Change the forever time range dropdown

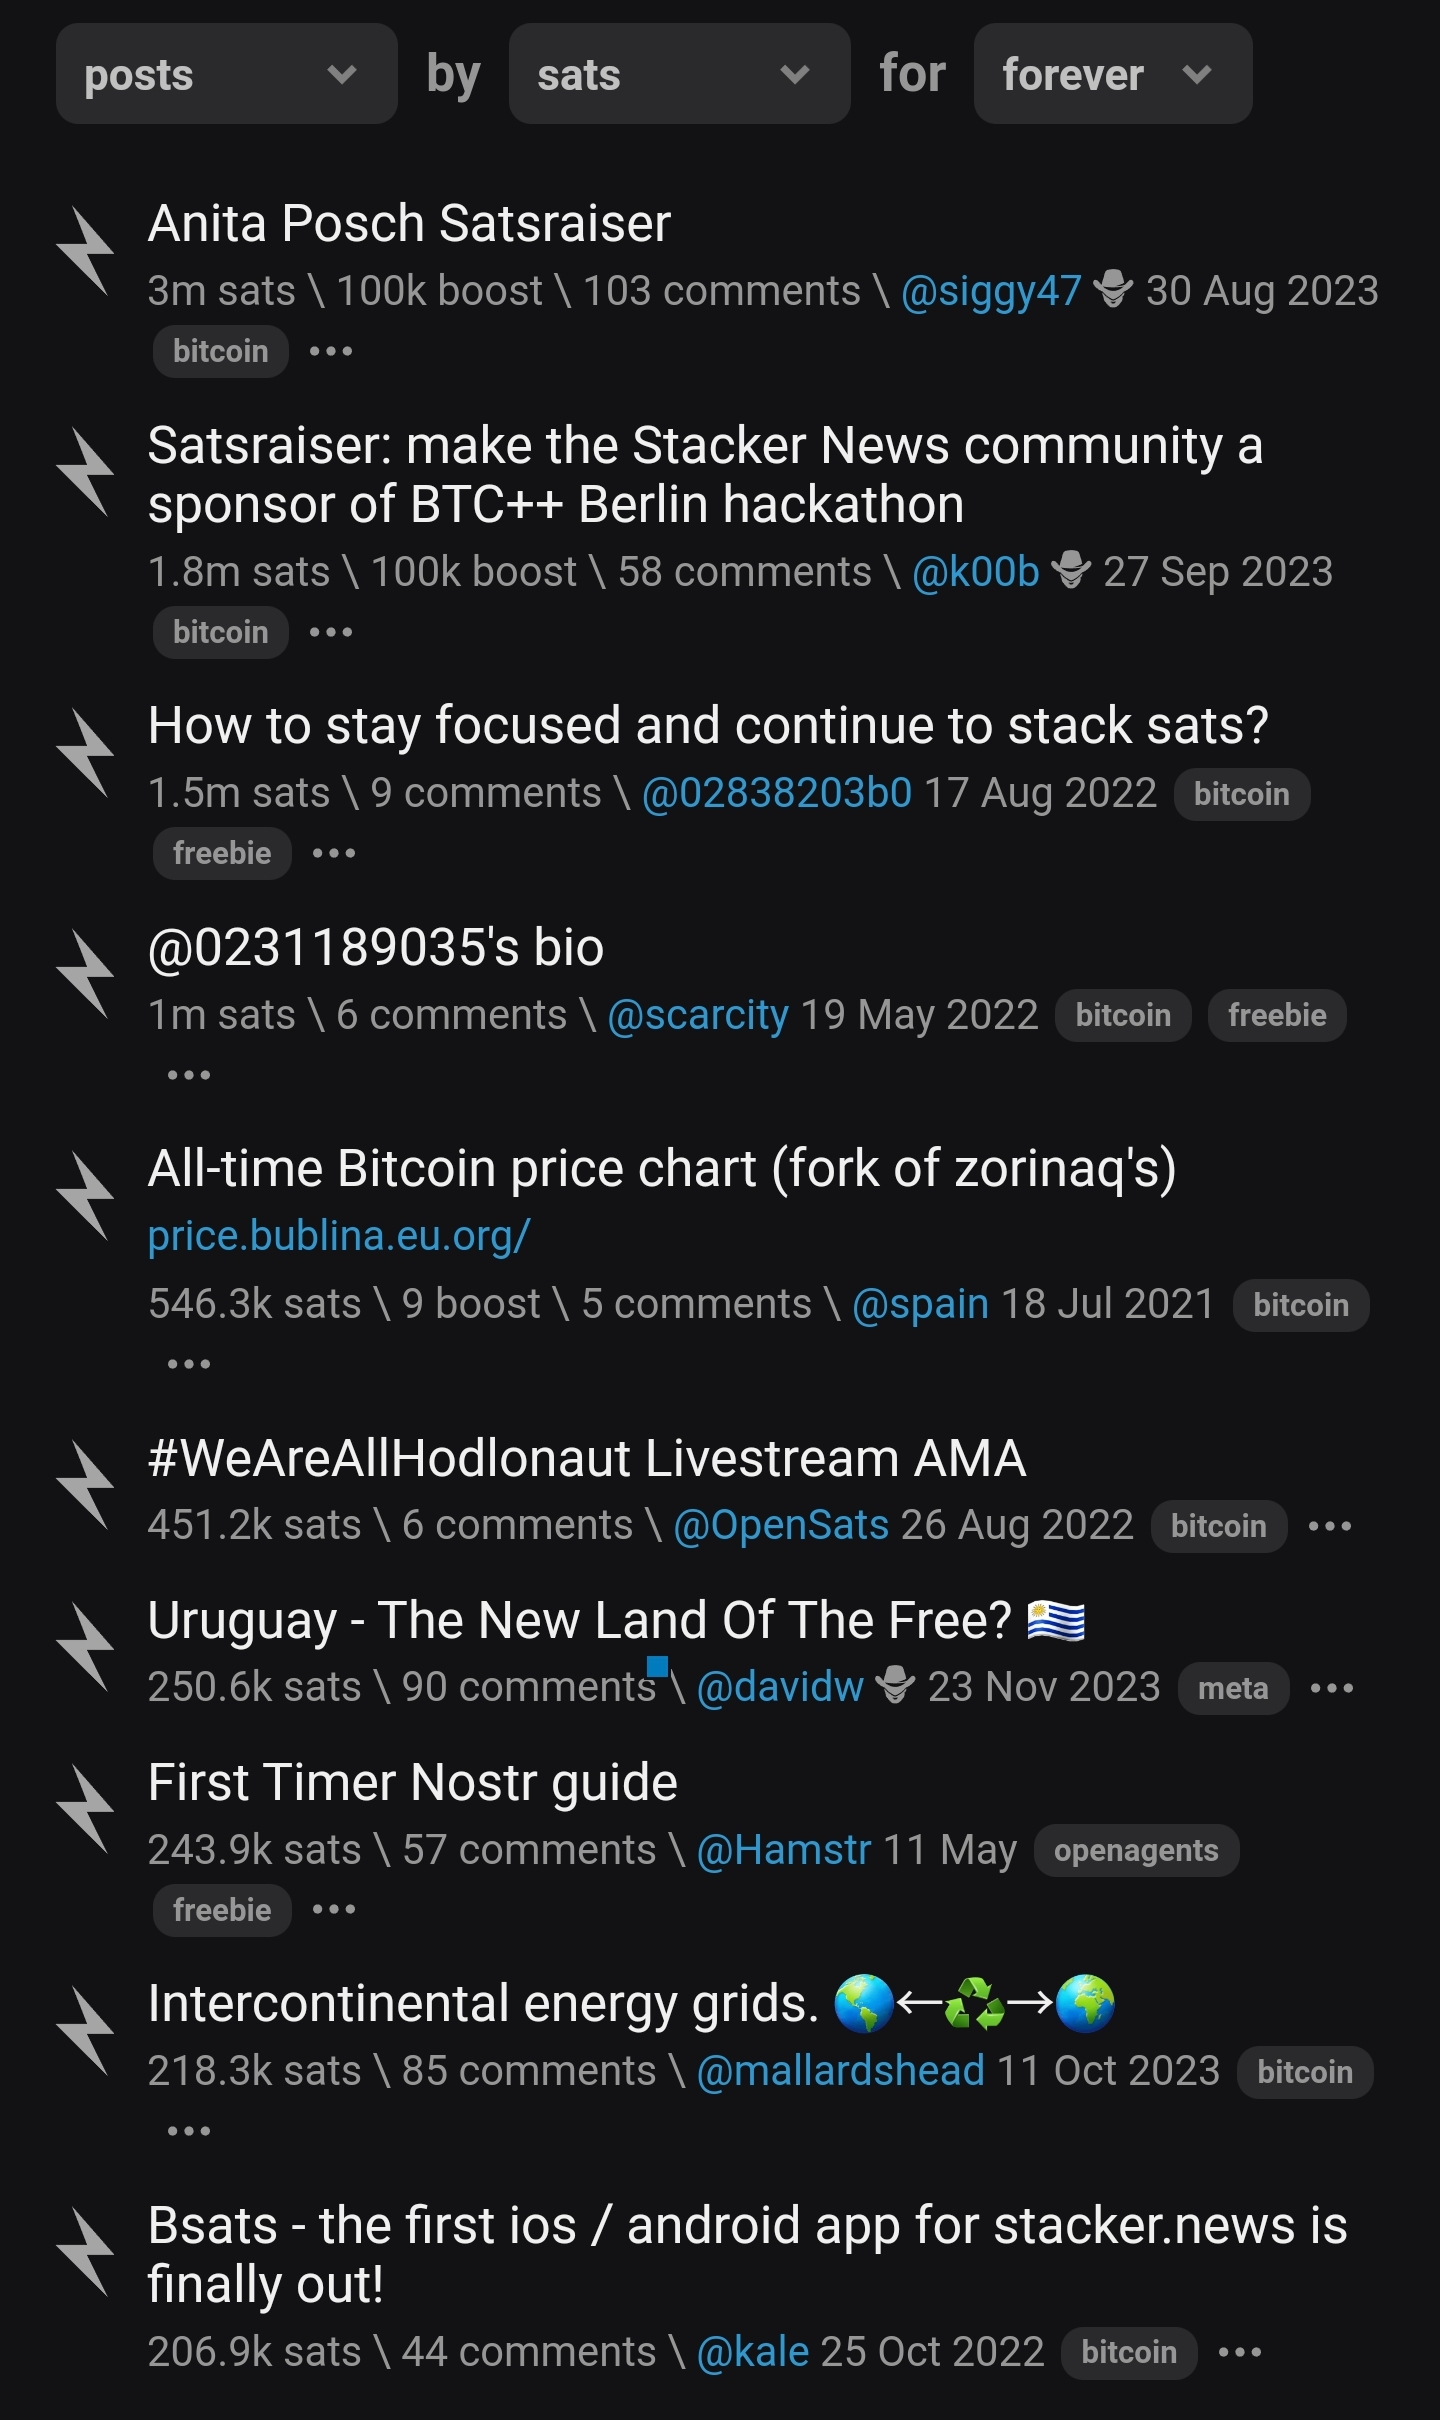click(x=1112, y=74)
